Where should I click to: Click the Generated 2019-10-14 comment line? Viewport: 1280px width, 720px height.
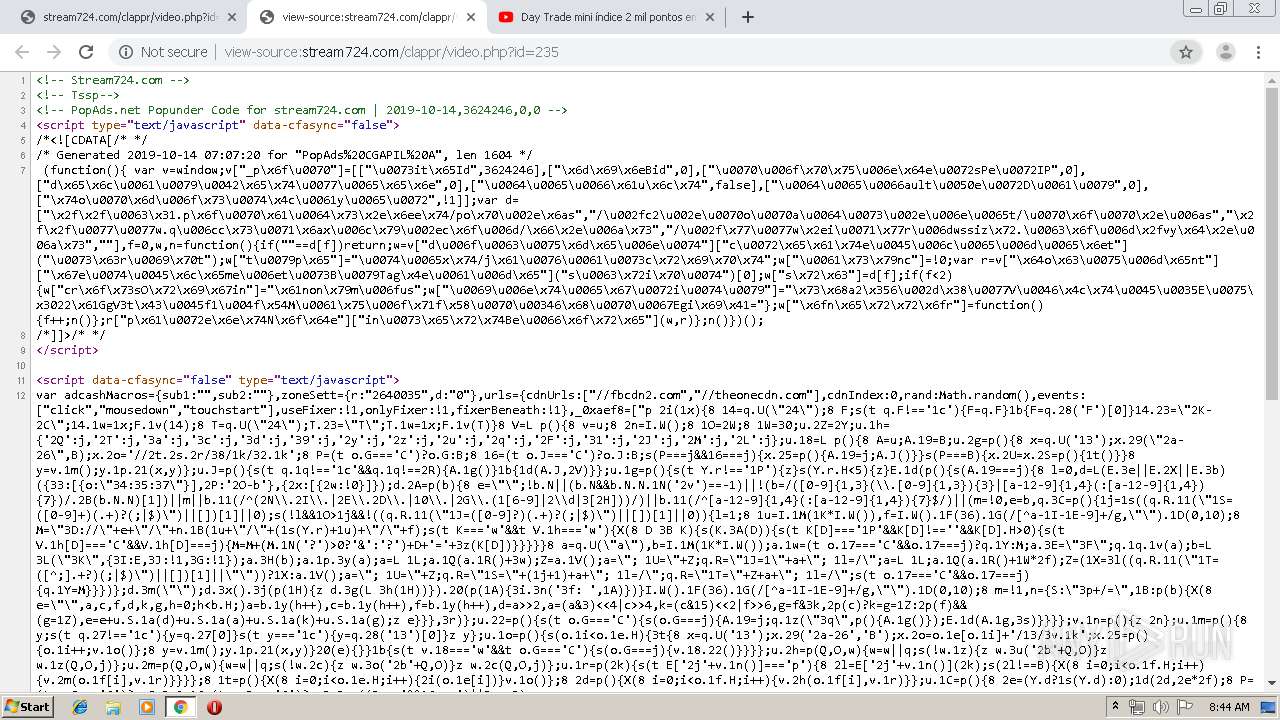tap(285, 155)
